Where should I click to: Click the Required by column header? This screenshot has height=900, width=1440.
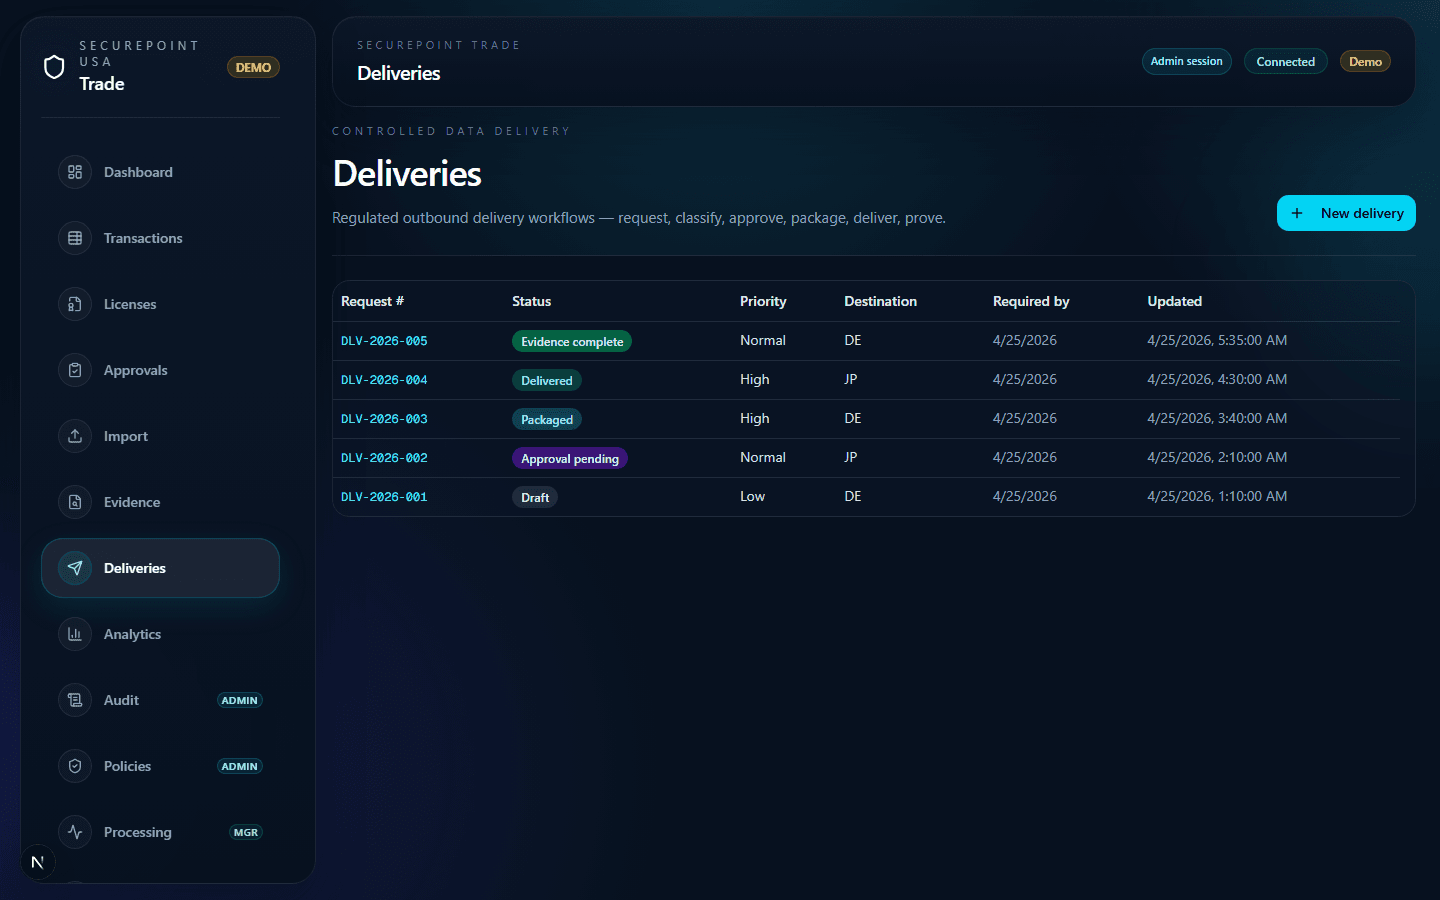pos(1031,301)
